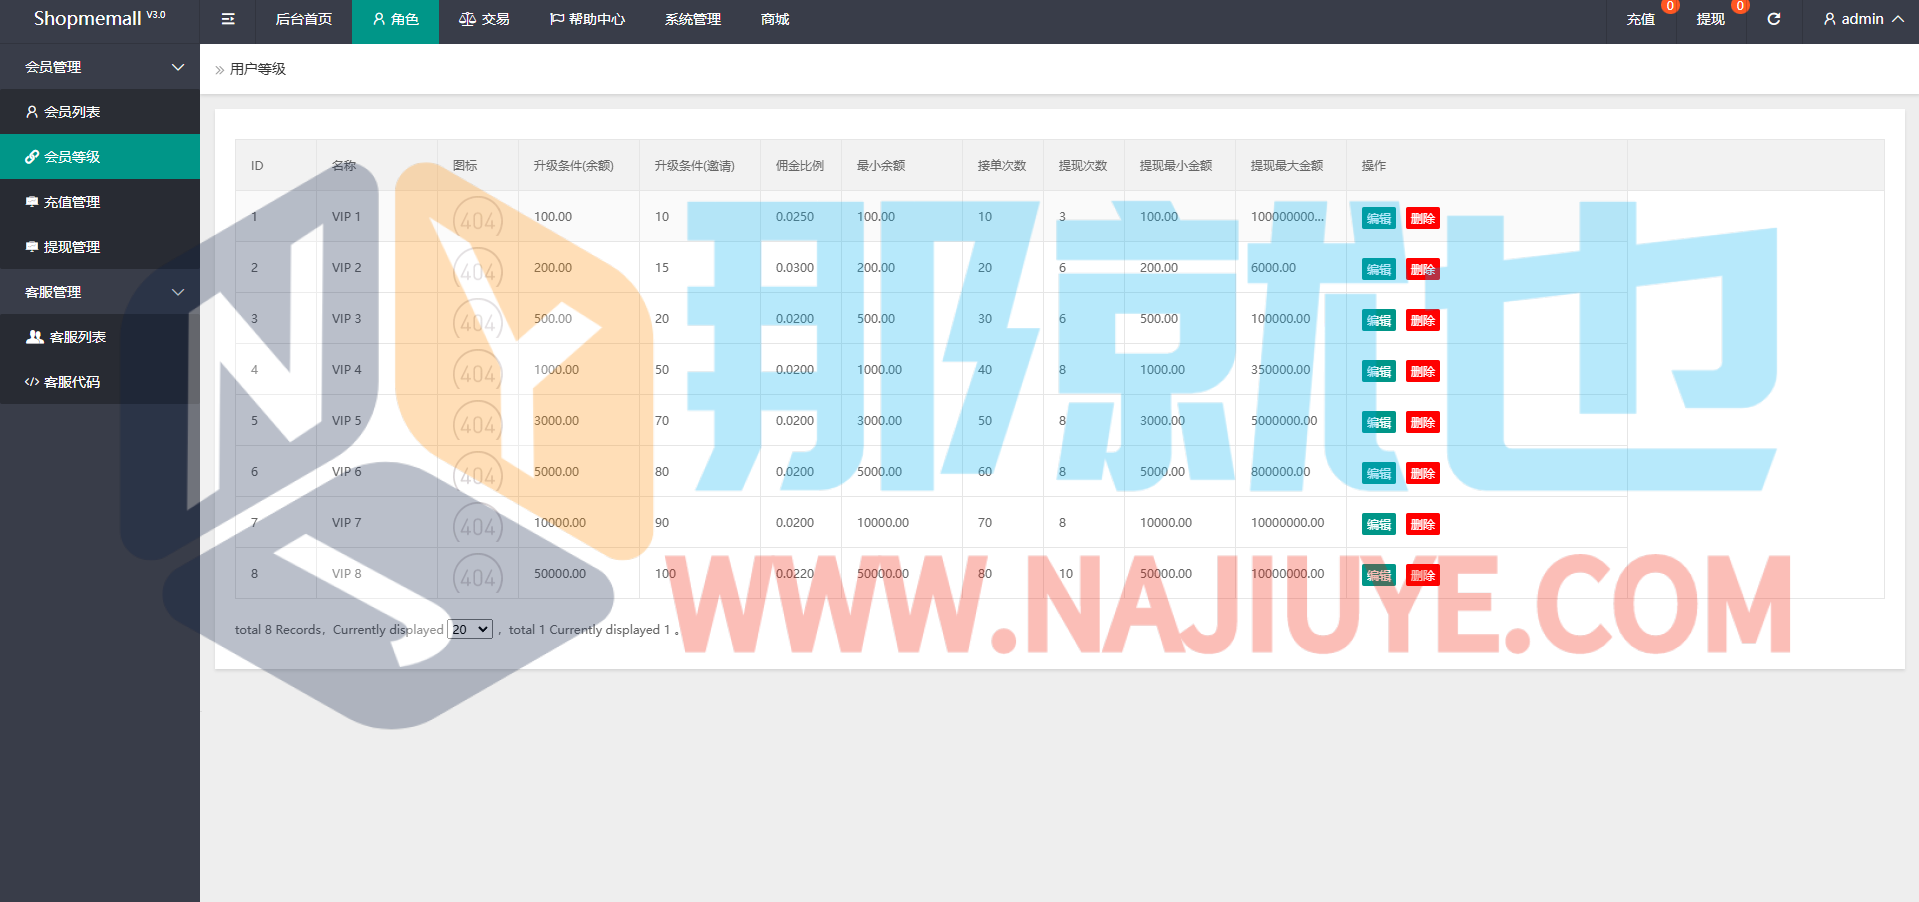Expand the admin user menu
This screenshot has height=902, width=1919.
click(1862, 19)
